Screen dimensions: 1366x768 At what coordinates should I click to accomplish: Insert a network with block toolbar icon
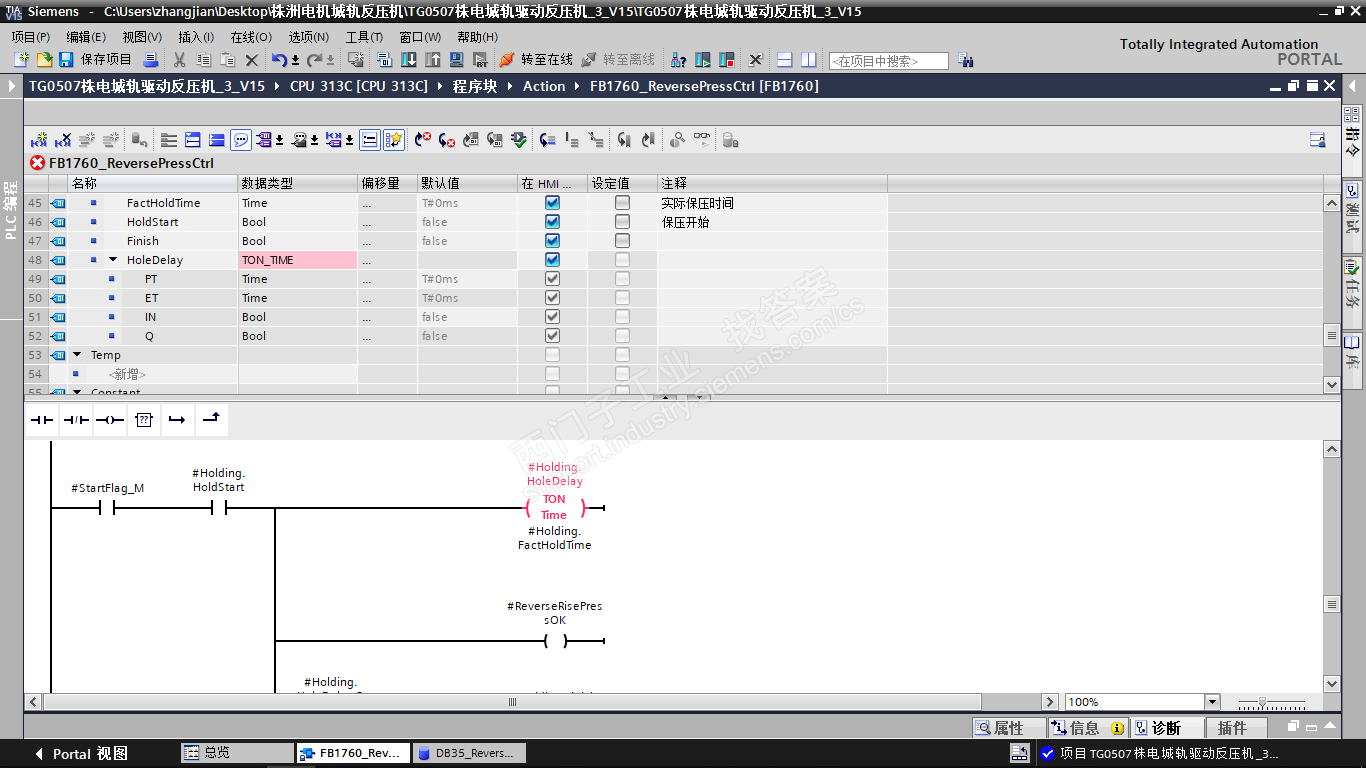coord(39,140)
